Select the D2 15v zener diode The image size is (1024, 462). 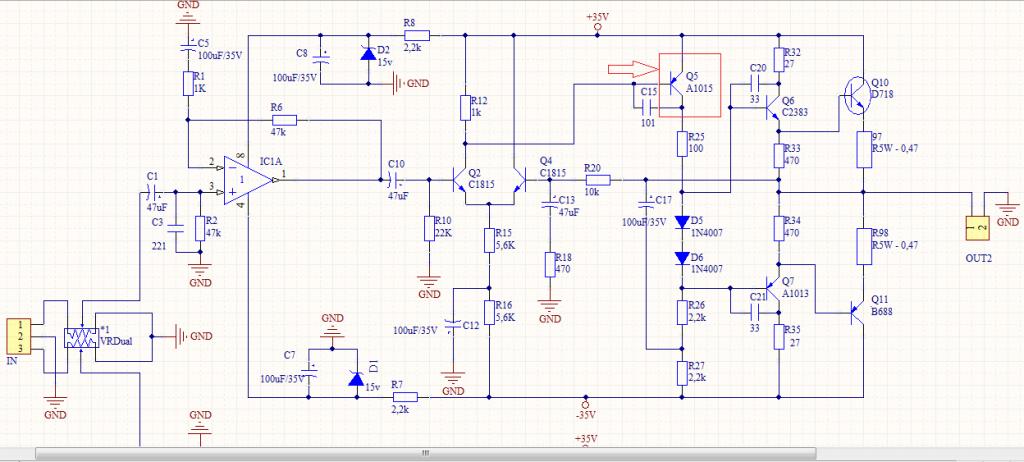pos(368,54)
